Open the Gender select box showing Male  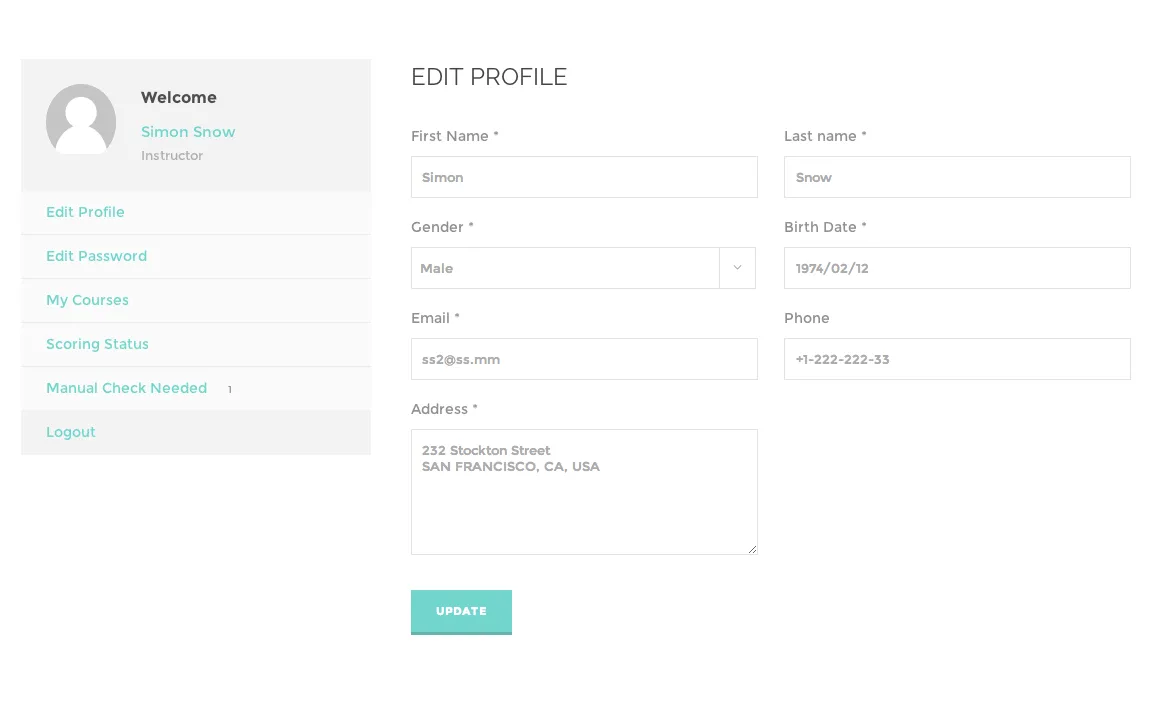pos(565,268)
